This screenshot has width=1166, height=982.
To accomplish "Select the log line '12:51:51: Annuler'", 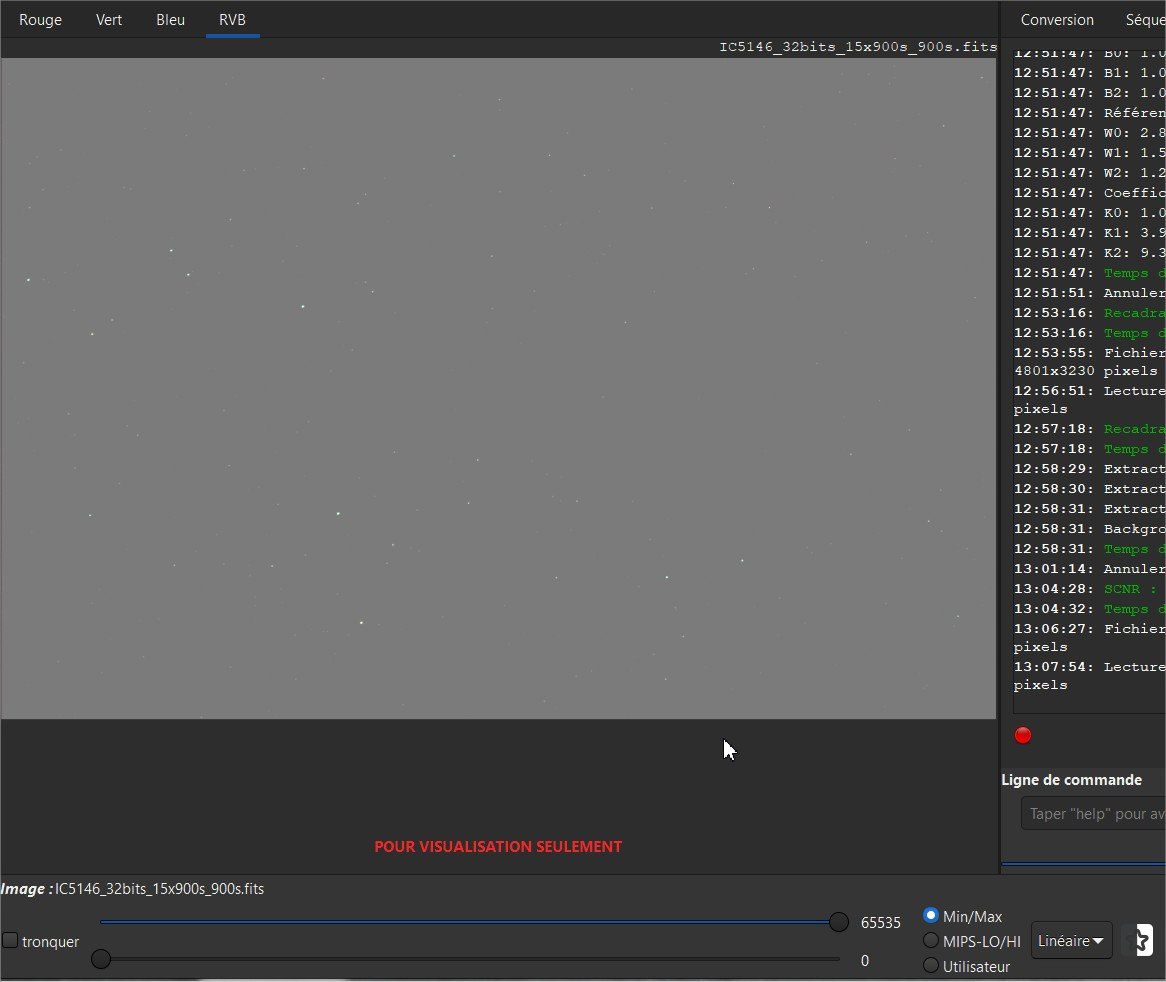I will click(x=1089, y=293).
